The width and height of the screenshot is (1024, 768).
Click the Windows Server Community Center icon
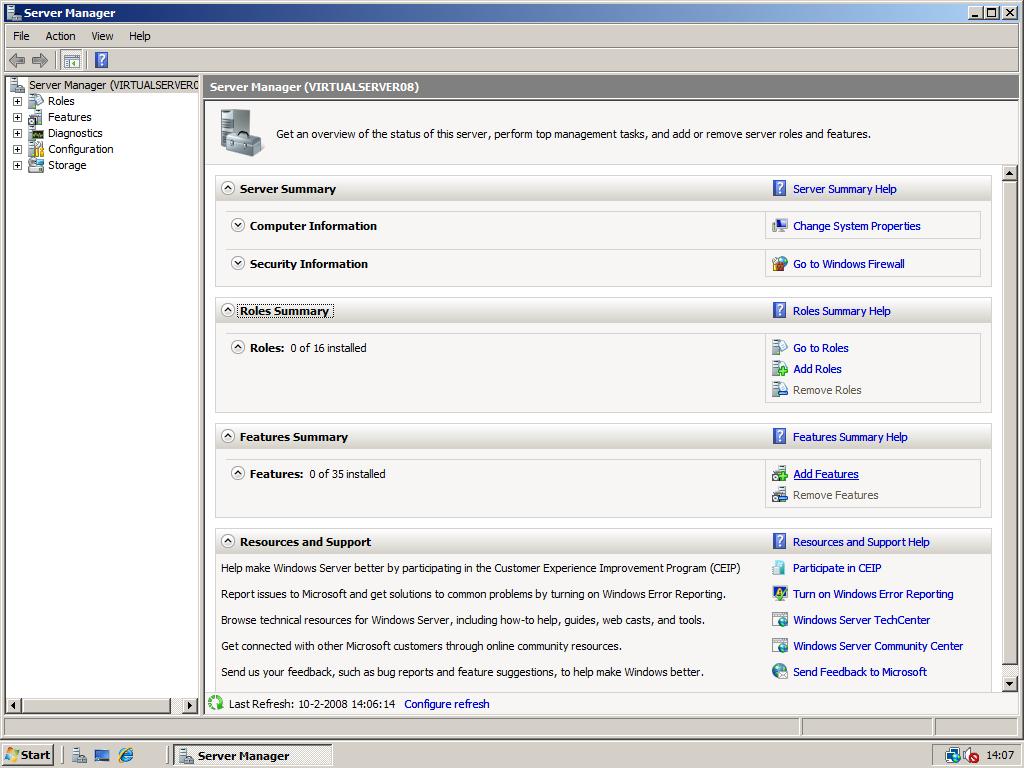coord(779,646)
